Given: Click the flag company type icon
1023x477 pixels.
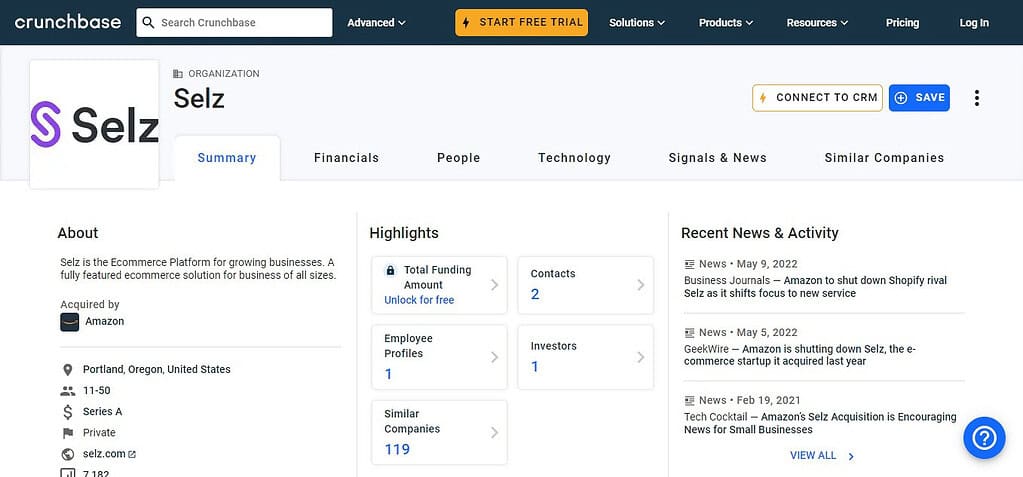Looking at the screenshot, I should tap(67, 433).
